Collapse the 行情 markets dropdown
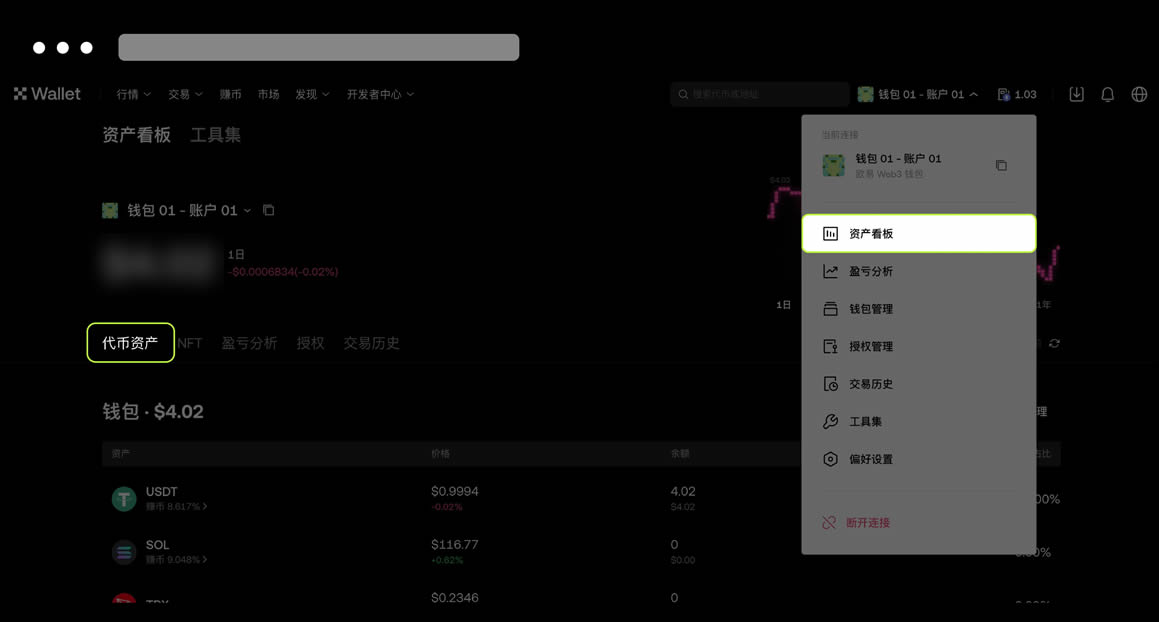This screenshot has width=1159, height=622. pos(132,94)
